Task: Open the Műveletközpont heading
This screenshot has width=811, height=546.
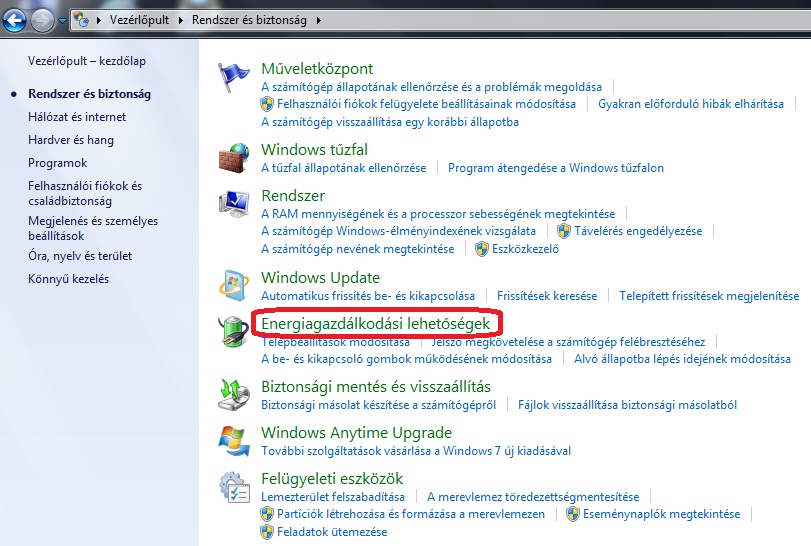Action: click(317, 69)
